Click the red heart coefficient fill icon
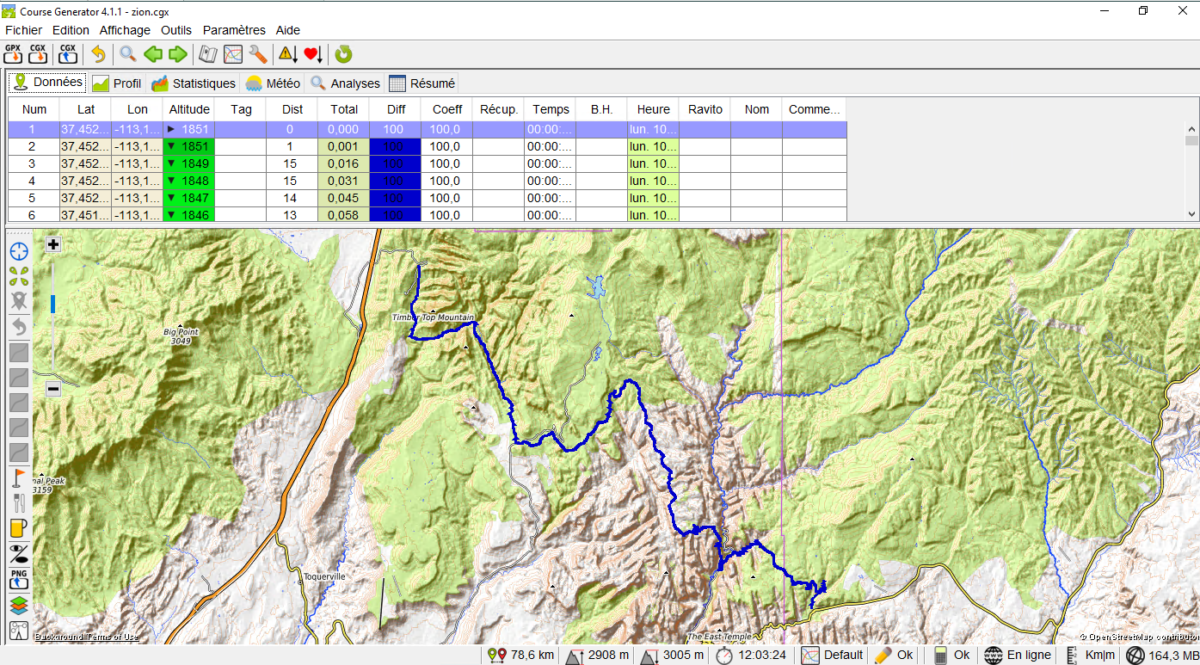The image size is (1200, 665). (x=314, y=54)
